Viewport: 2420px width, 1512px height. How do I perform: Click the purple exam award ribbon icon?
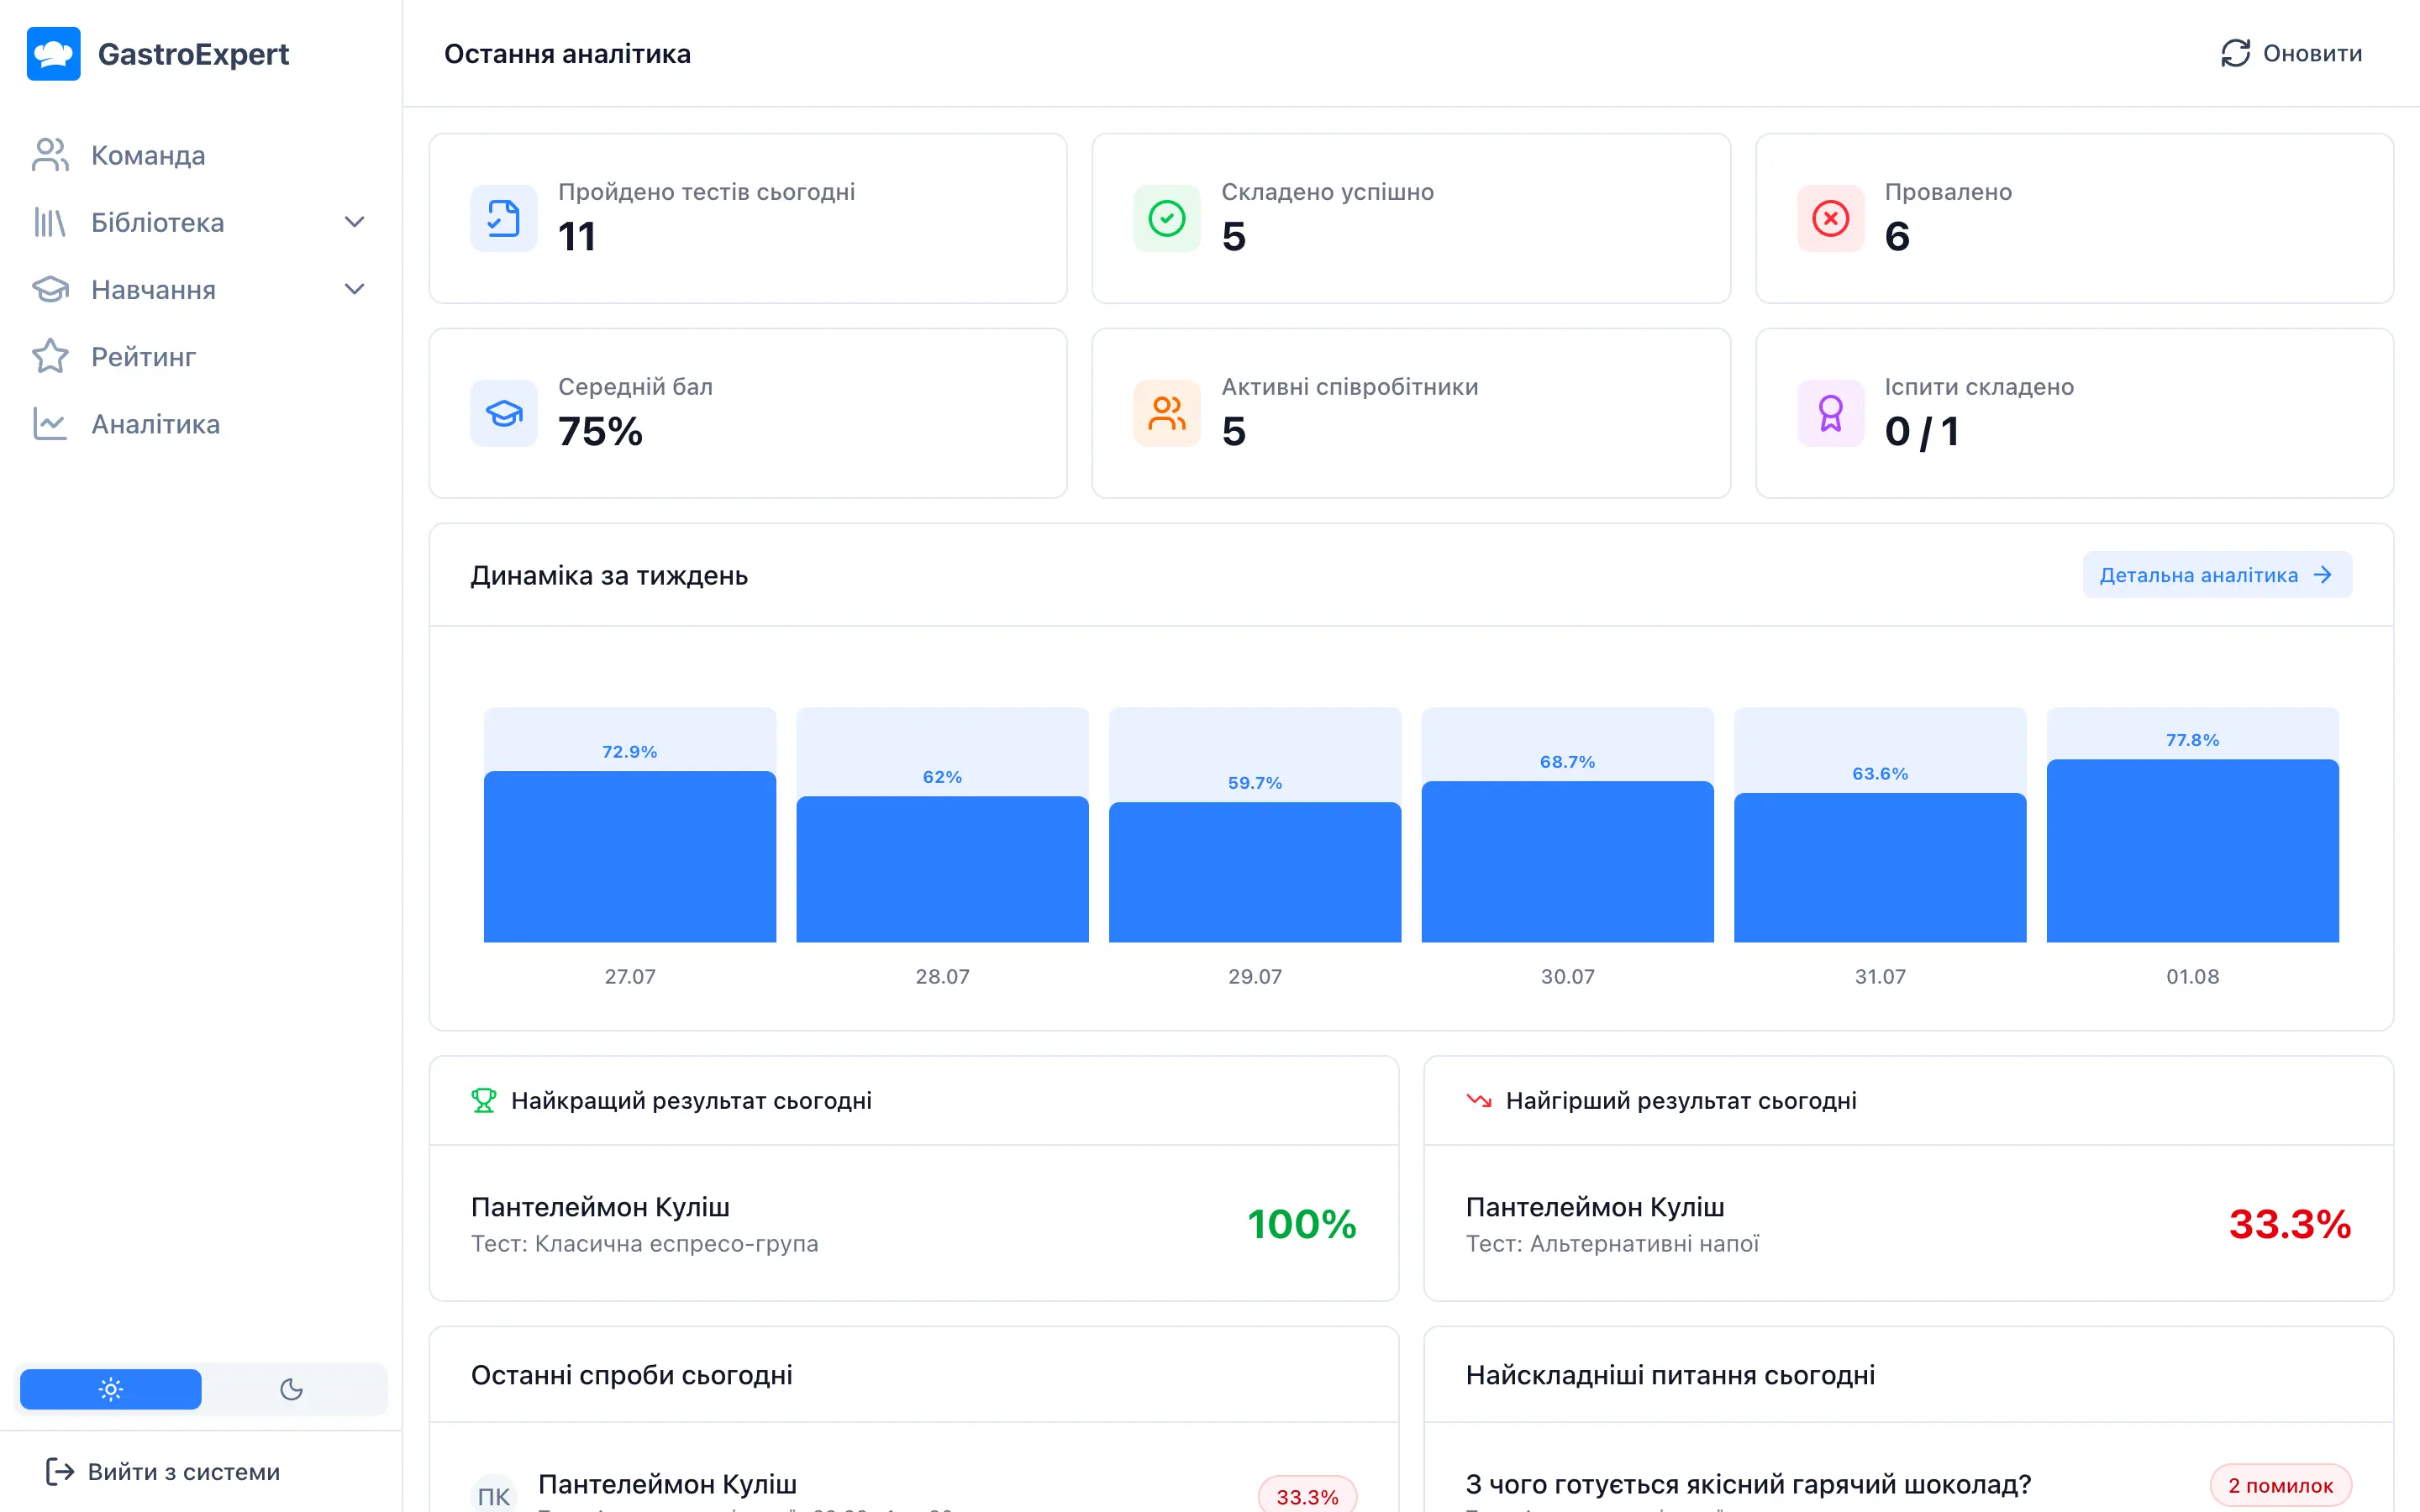coord(1830,413)
